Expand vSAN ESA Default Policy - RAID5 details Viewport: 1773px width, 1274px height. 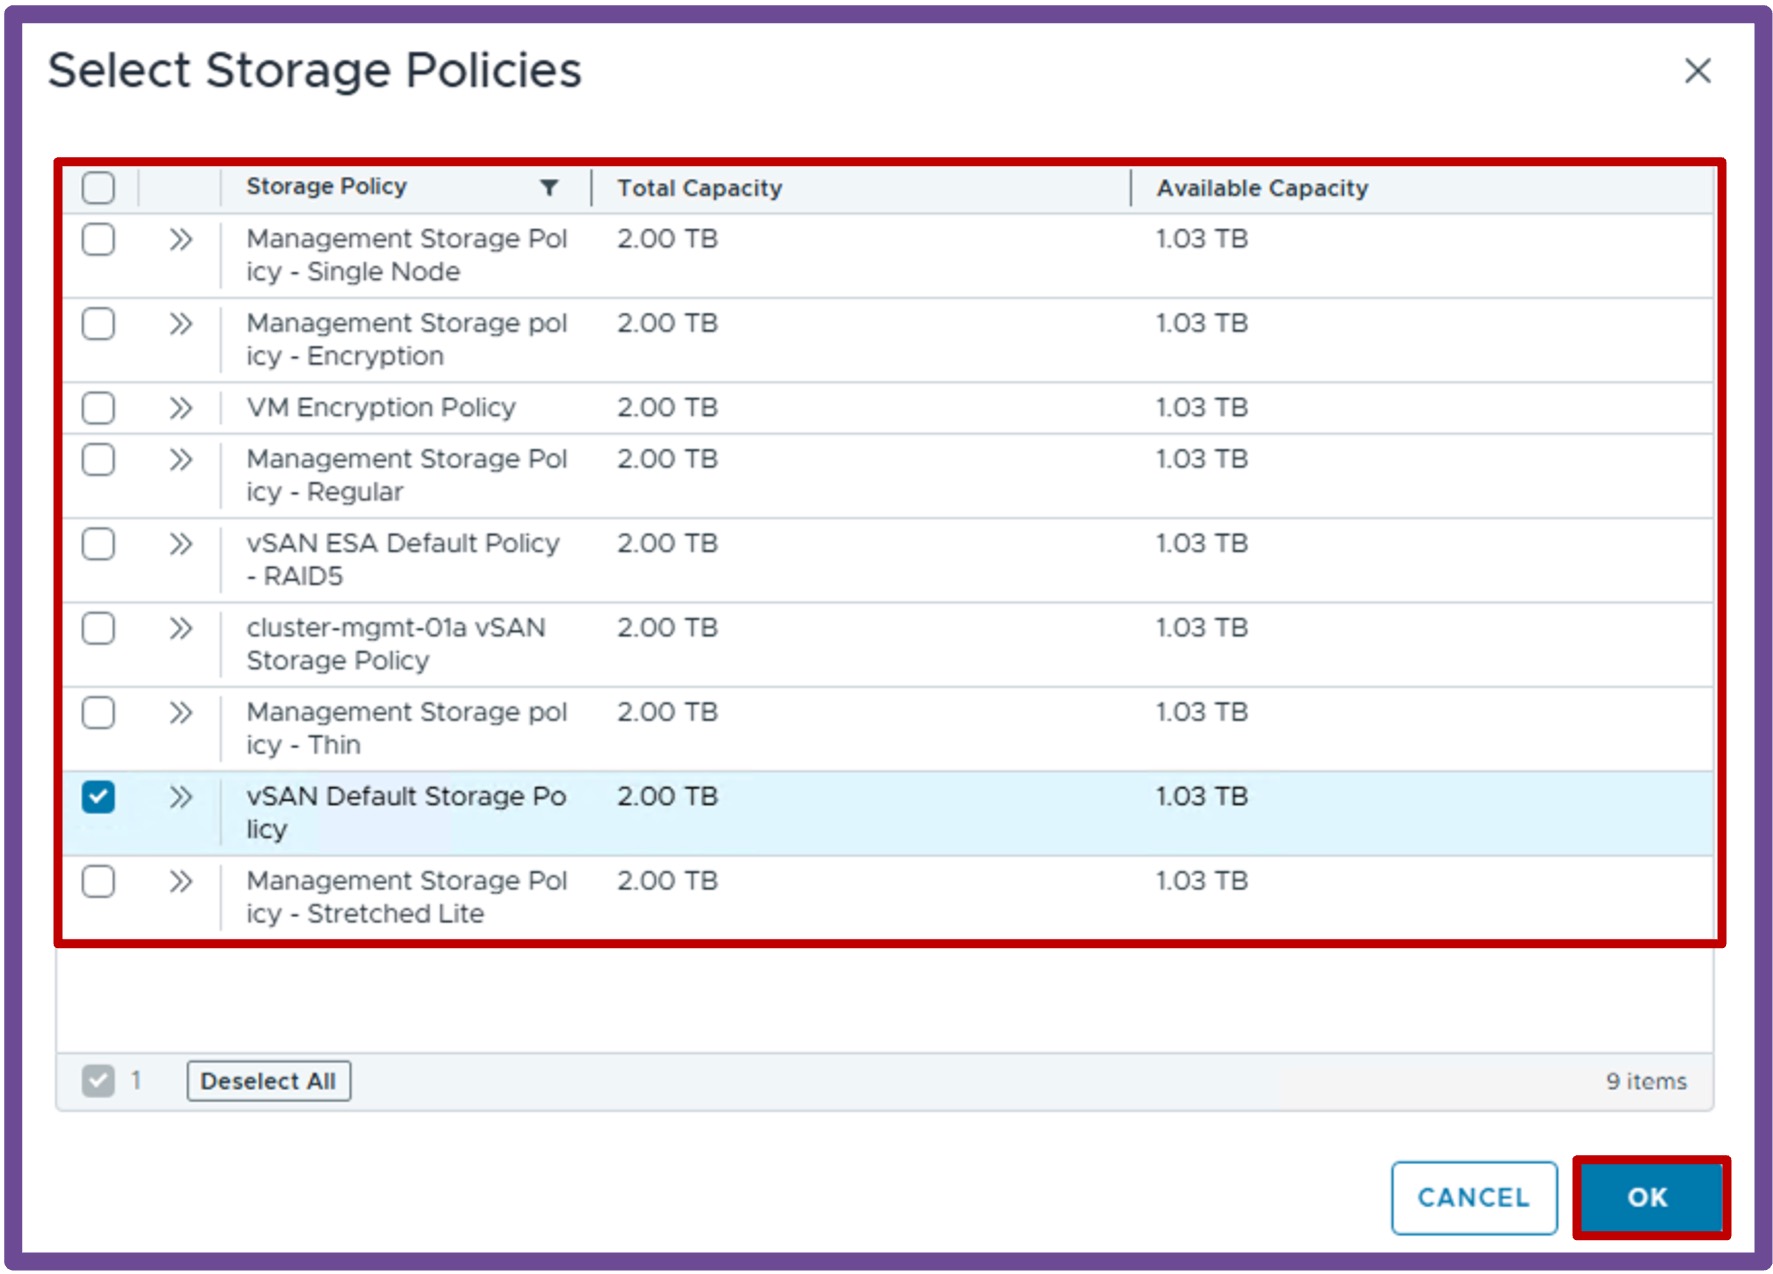tap(180, 543)
